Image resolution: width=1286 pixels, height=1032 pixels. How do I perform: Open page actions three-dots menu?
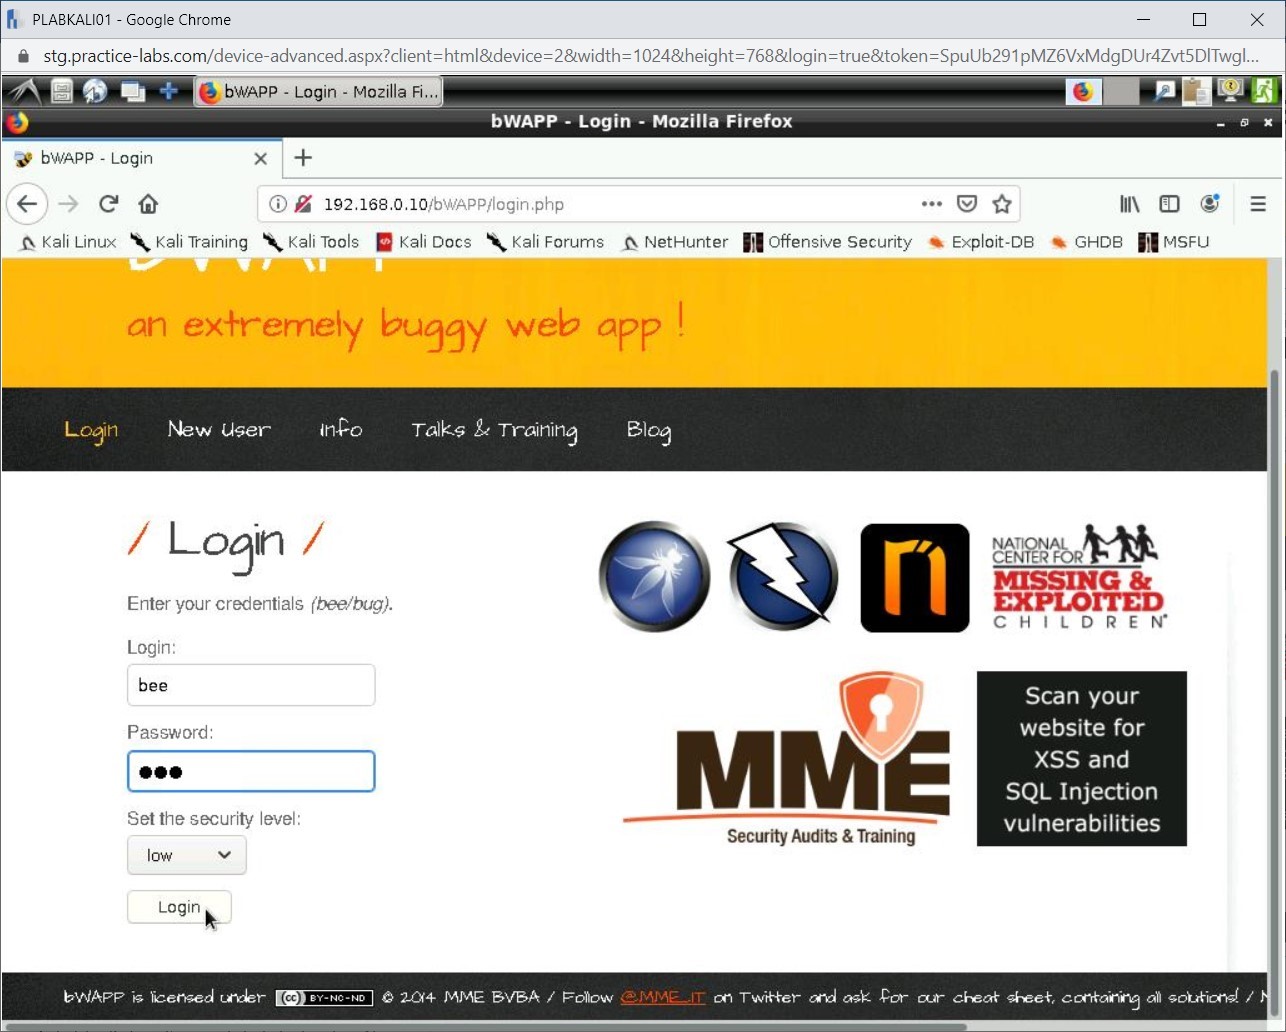click(931, 204)
